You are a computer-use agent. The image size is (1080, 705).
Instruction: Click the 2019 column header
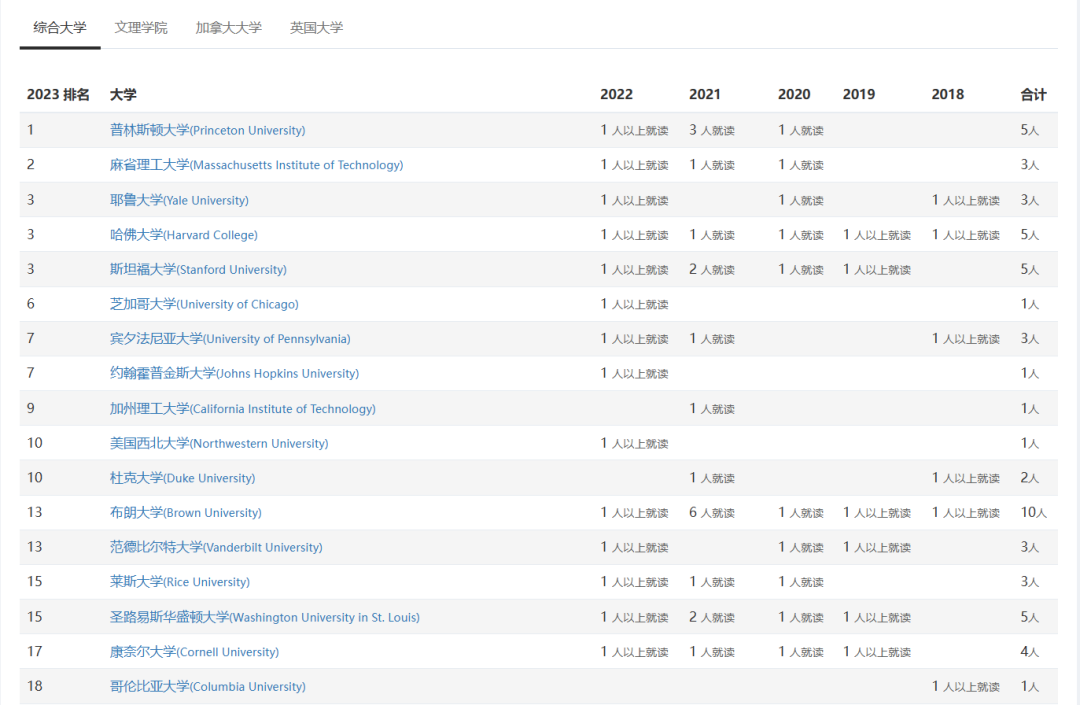(859, 94)
